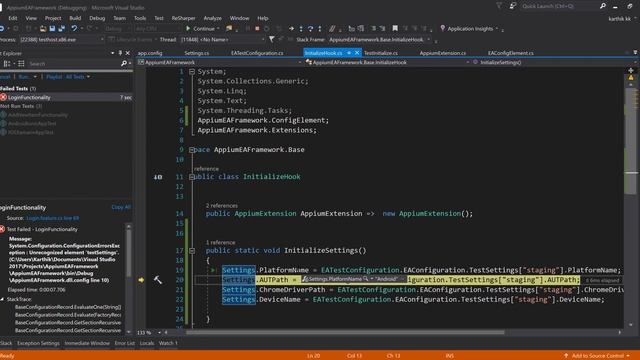Switch to the AppiumExtension.cs tab
The image size is (640, 360).
(442, 53)
